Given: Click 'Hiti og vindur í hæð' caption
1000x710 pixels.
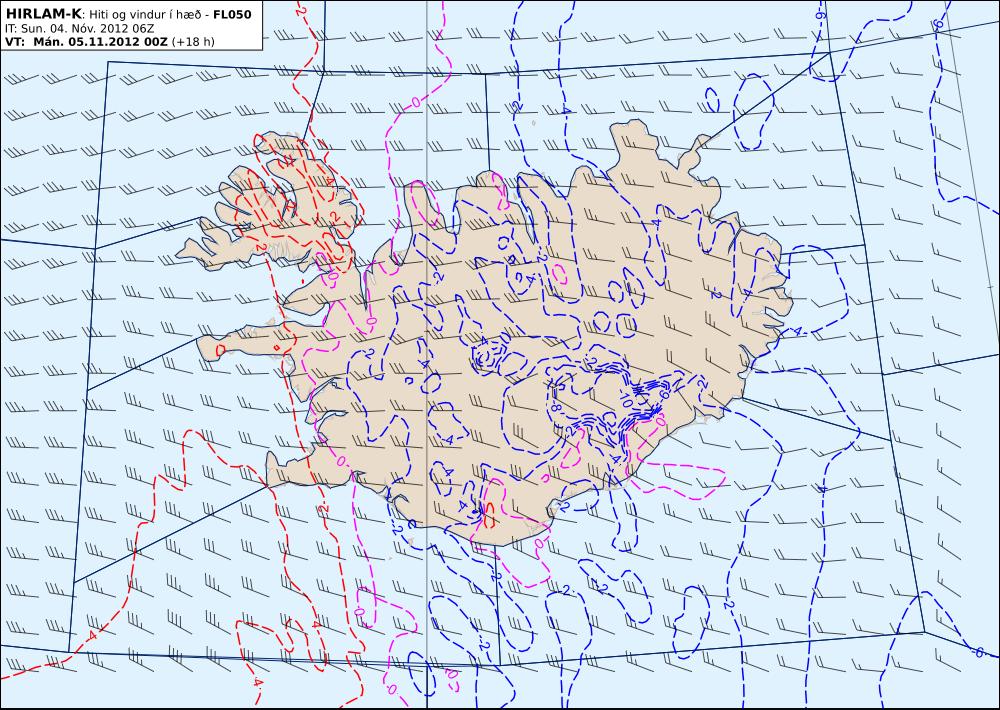Looking at the screenshot, I should [145, 15].
